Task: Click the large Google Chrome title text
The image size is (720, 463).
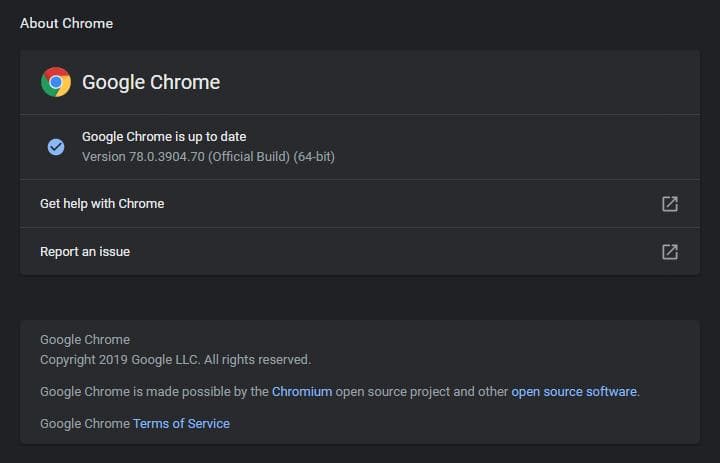Action: (151, 82)
